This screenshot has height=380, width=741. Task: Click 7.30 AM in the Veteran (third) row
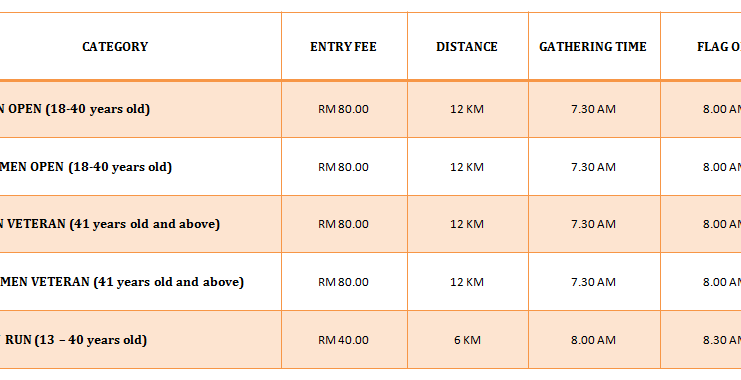pyautogui.click(x=593, y=224)
